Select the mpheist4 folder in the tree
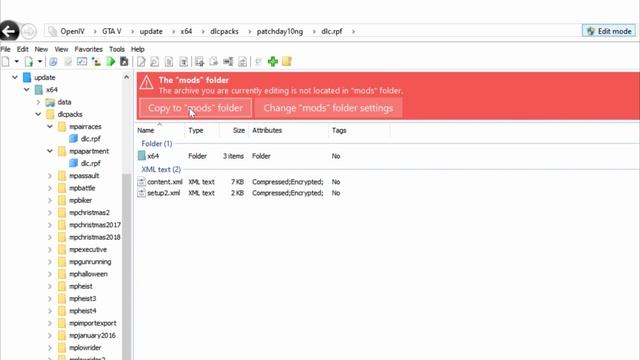 coord(82,311)
